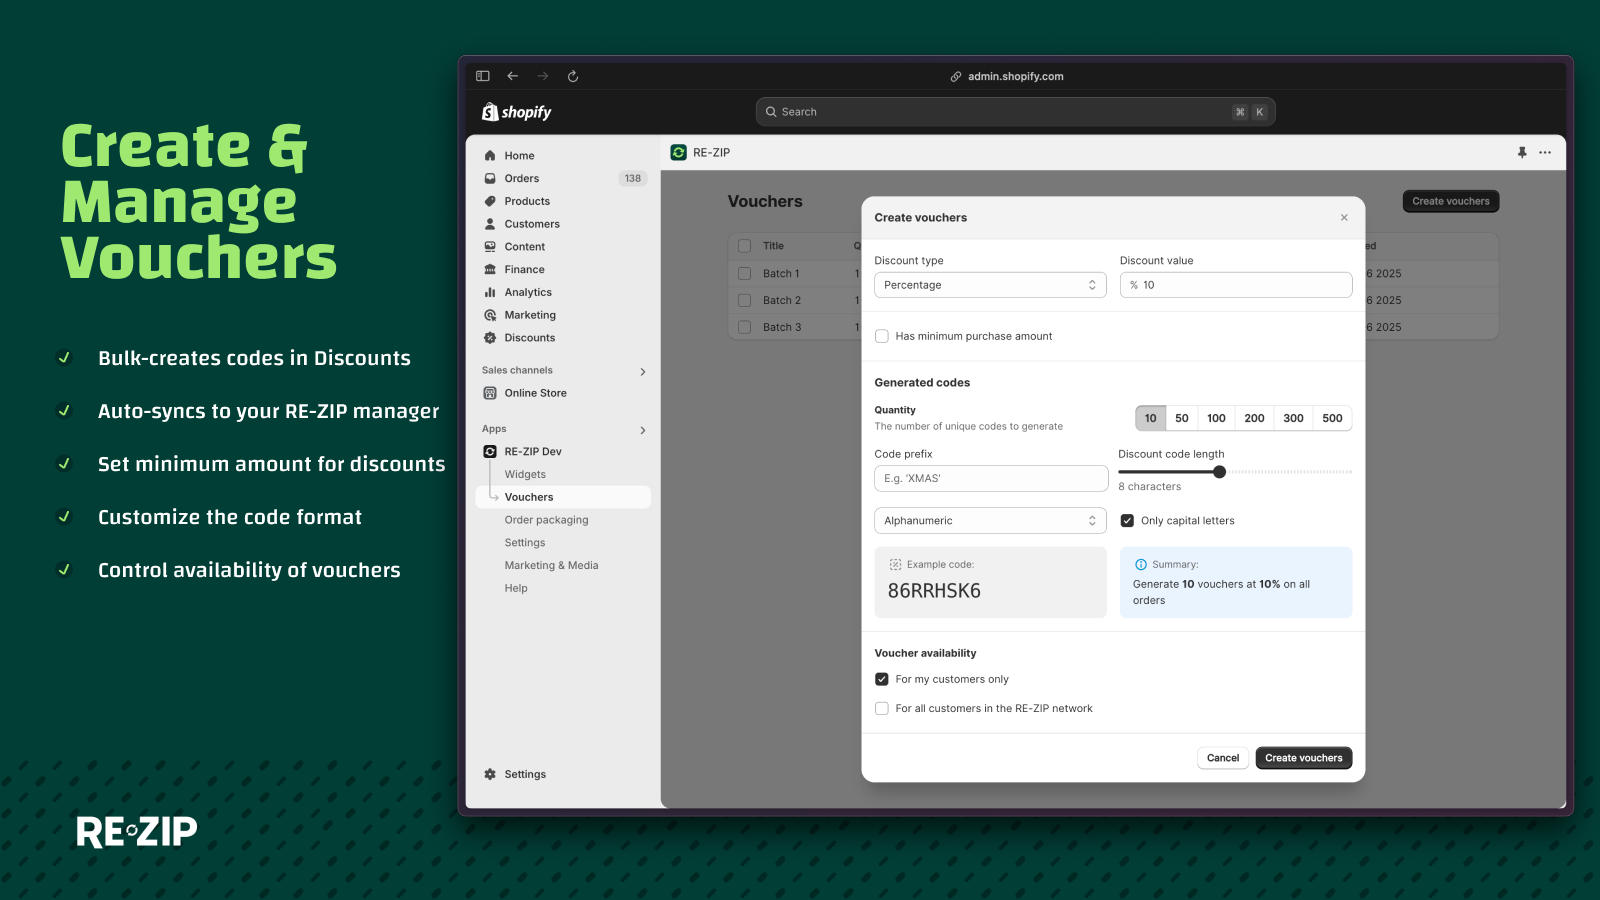Select quantity 300
This screenshot has width=1600, height=900.
click(1293, 418)
